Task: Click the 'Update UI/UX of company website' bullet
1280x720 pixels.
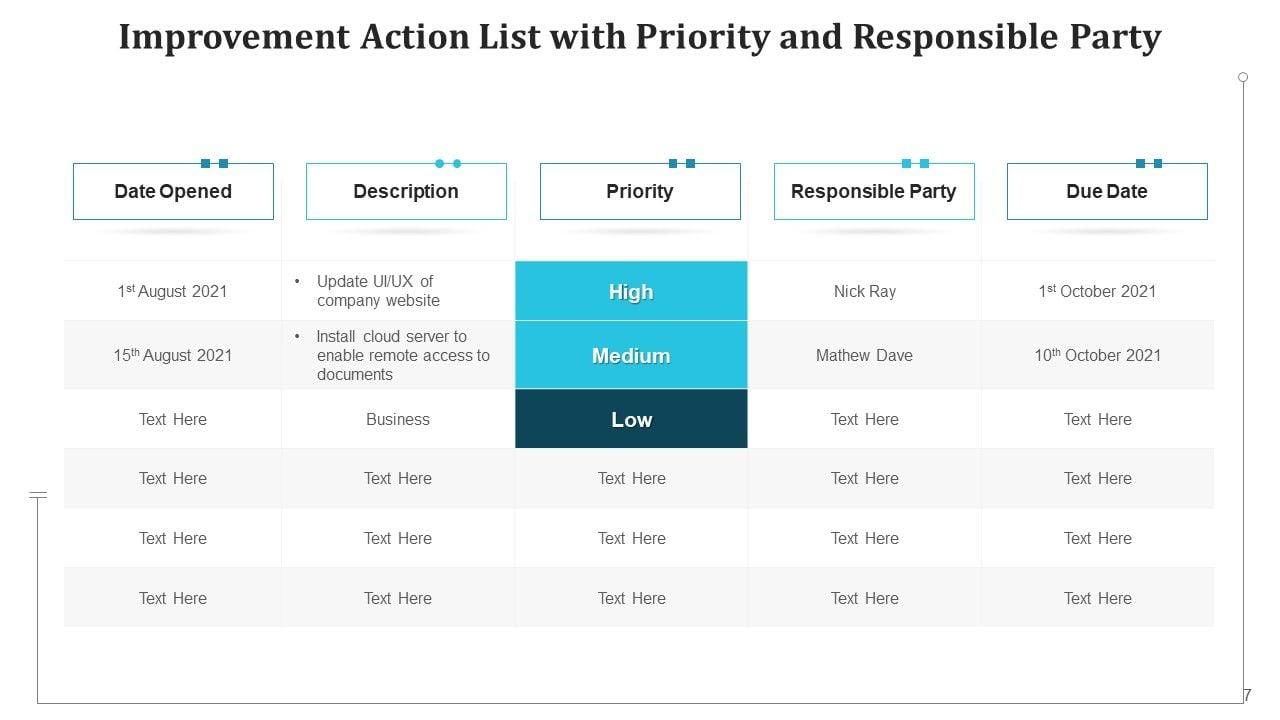Action: tap(377, 291)
